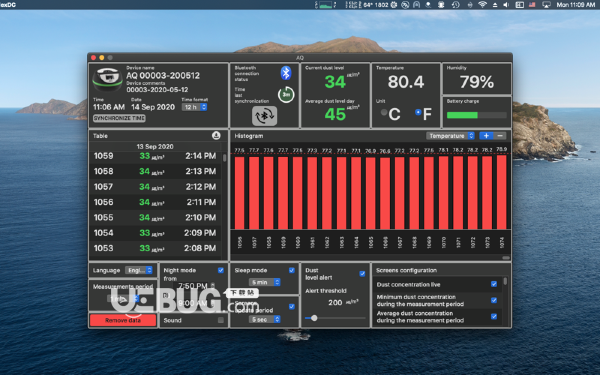Open the volume menu bar icon

(x=506, y=5)
